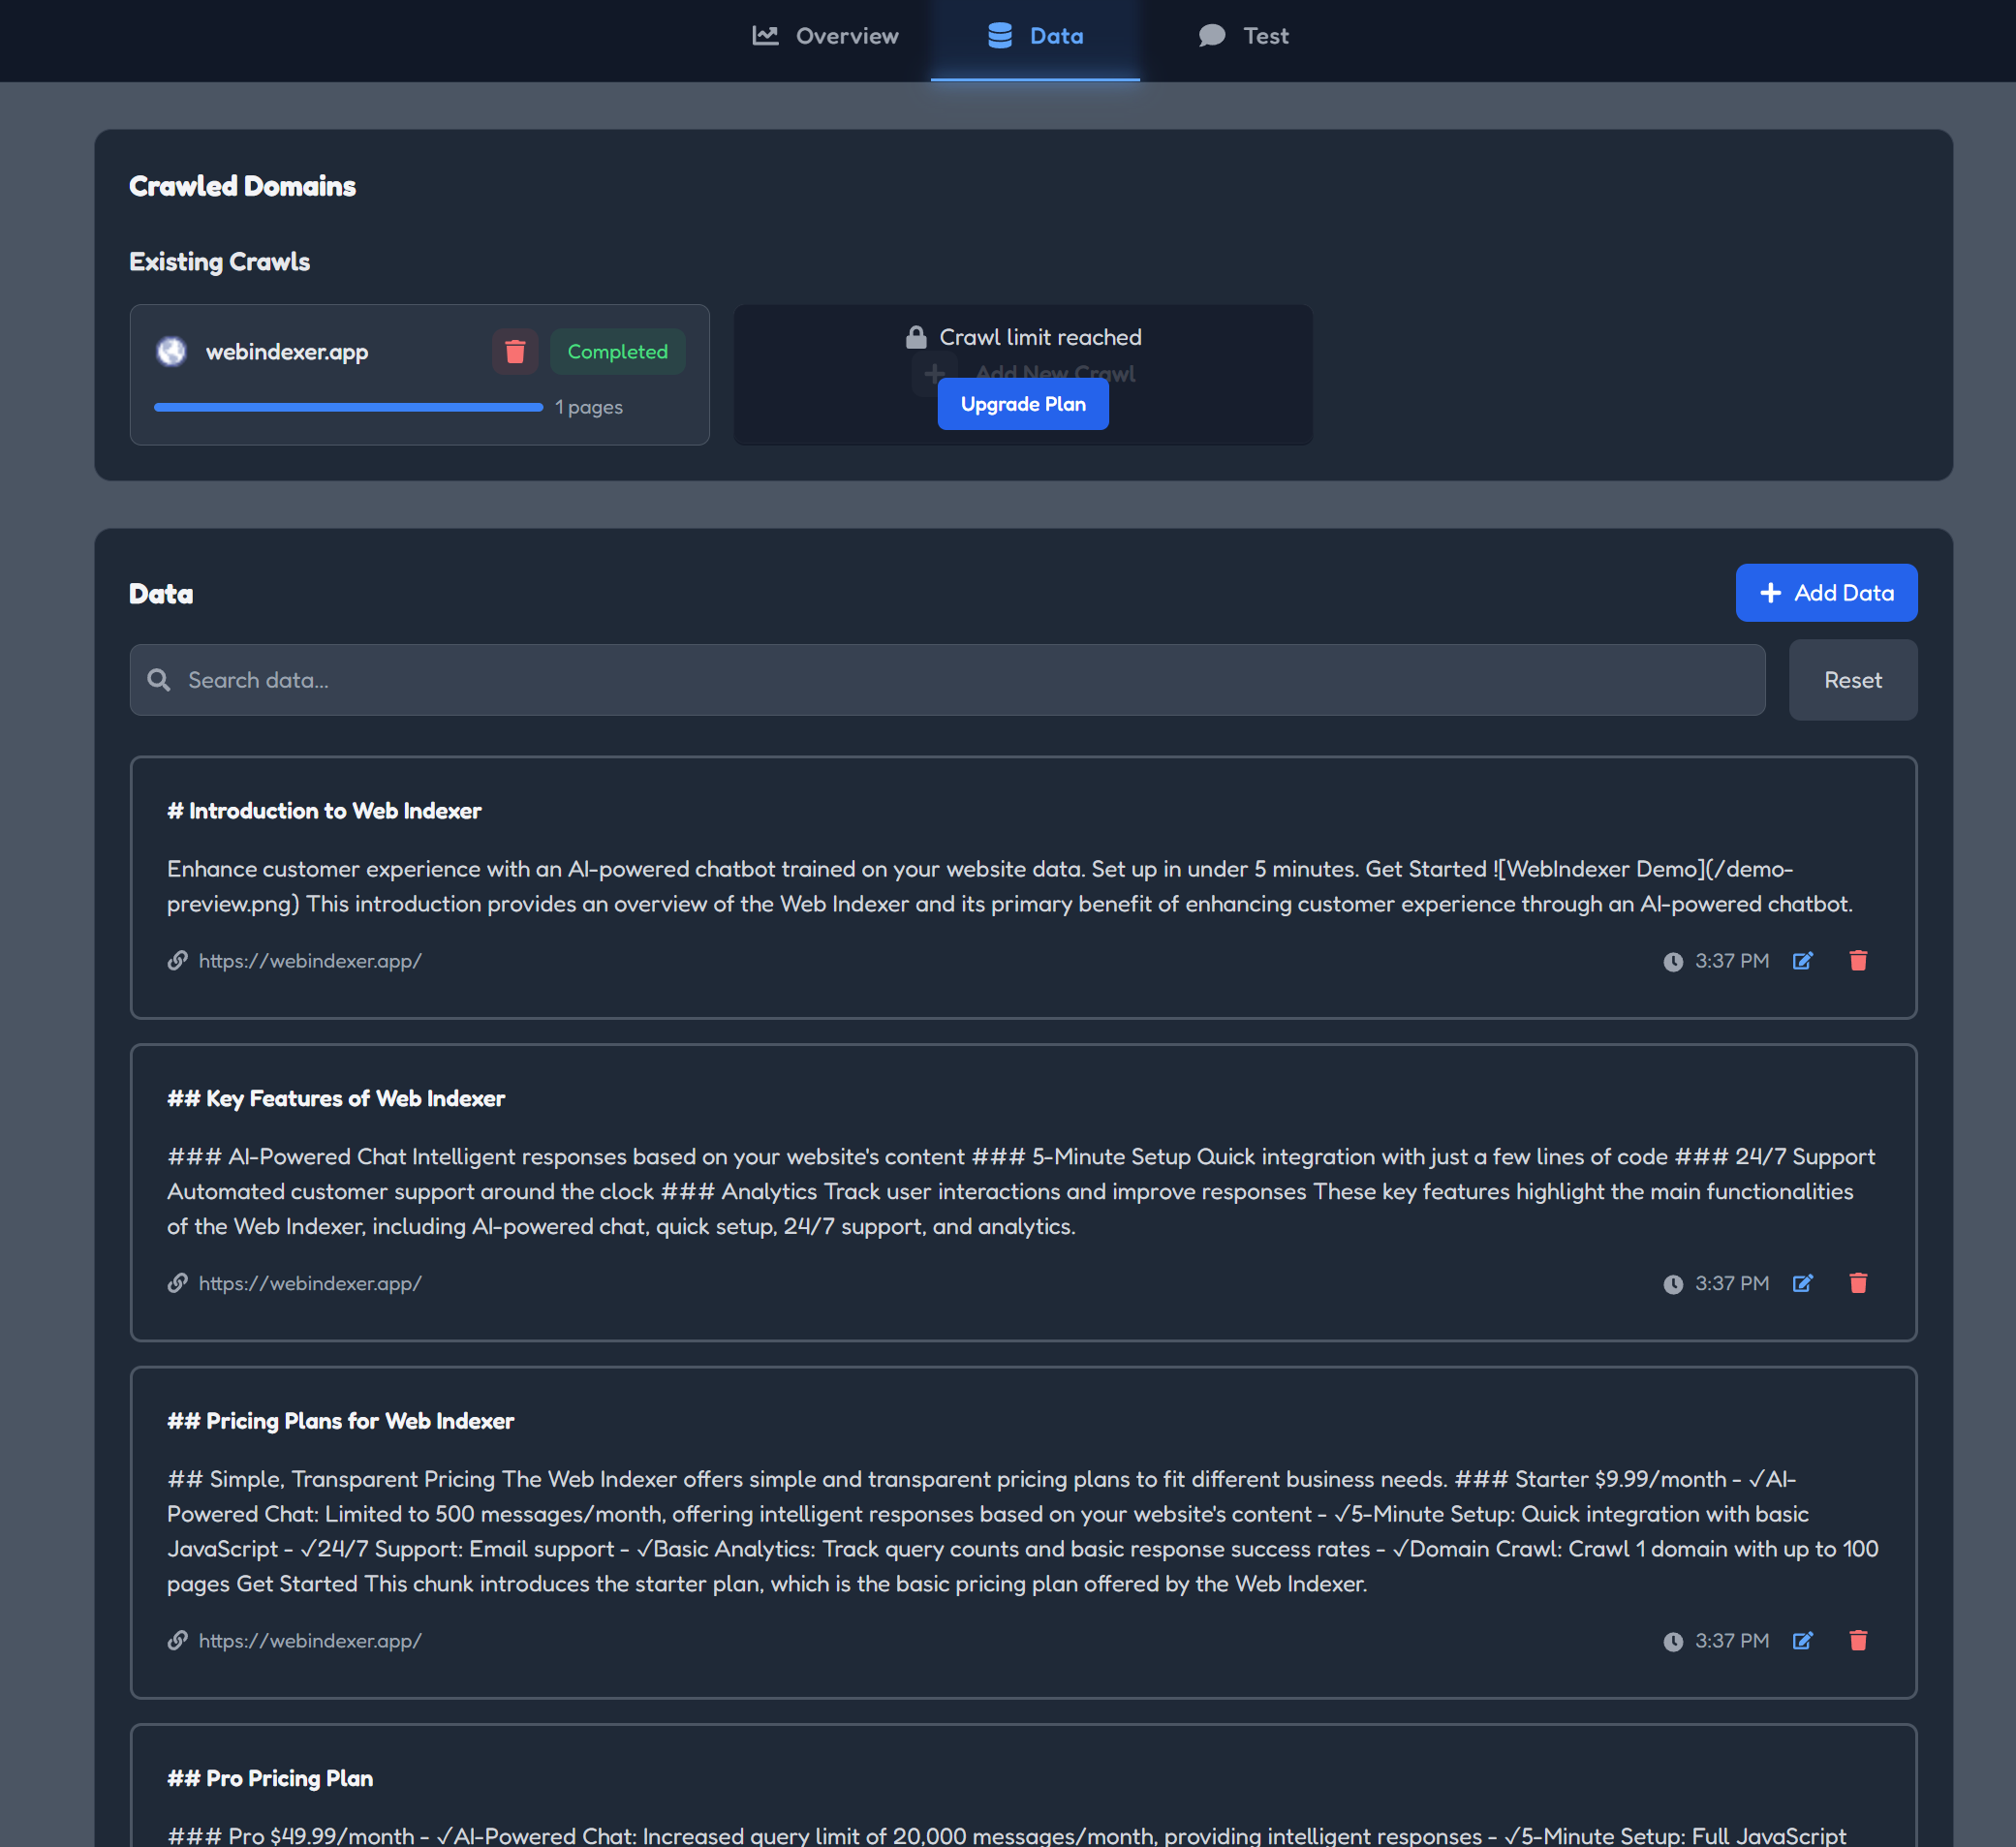Click the webindexer.app crawl progress bar

[x=348, y=407]
